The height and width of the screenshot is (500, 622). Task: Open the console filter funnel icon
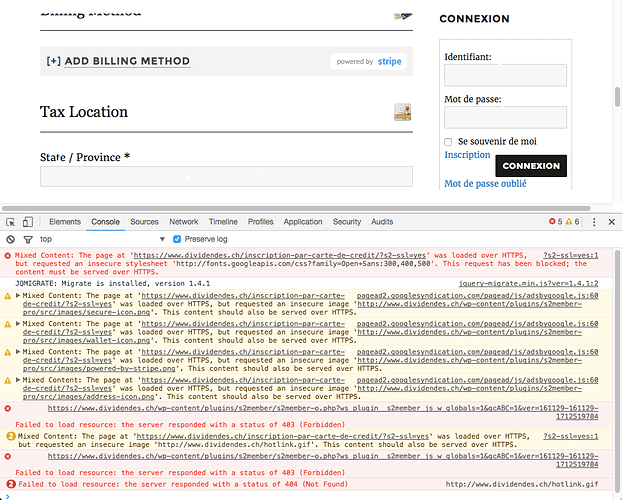point(28,239)
